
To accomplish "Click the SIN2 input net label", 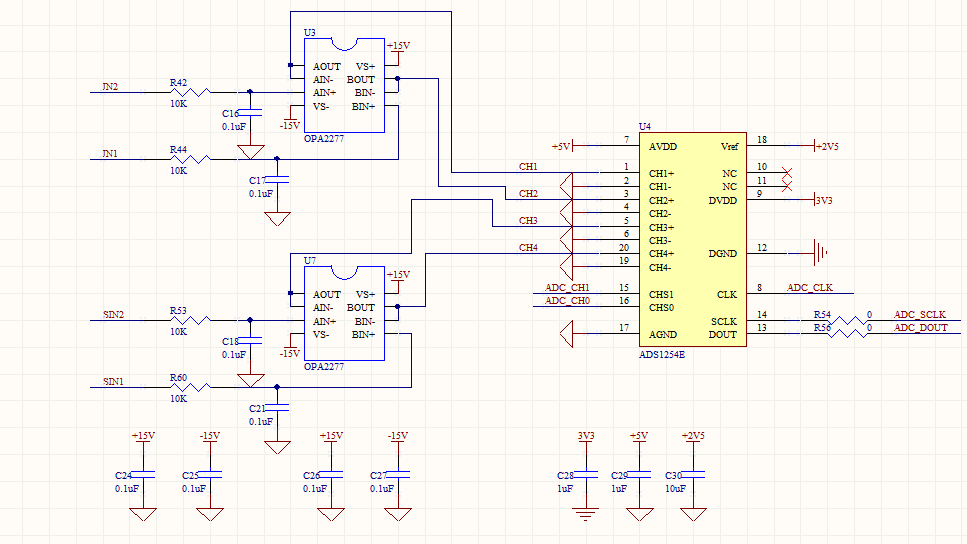I will [x=113, y=315].
